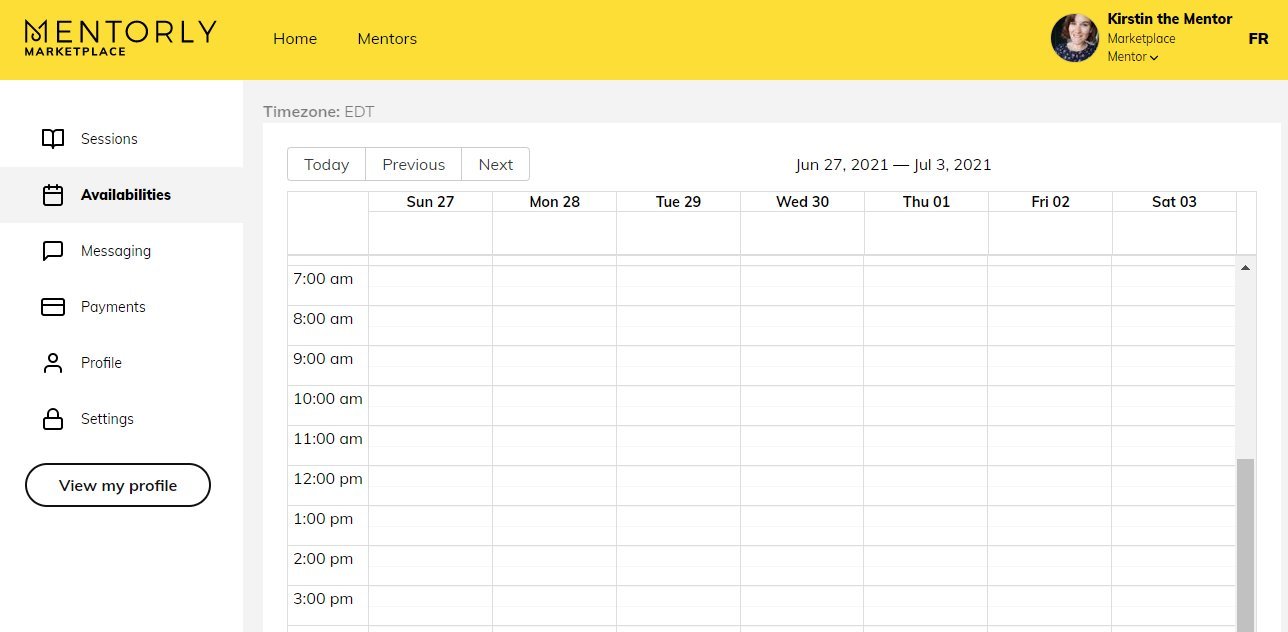Screen dimensions: 1288x632
Task: Click the Messaging chat bubble icon
Action: tap(53, 251)
